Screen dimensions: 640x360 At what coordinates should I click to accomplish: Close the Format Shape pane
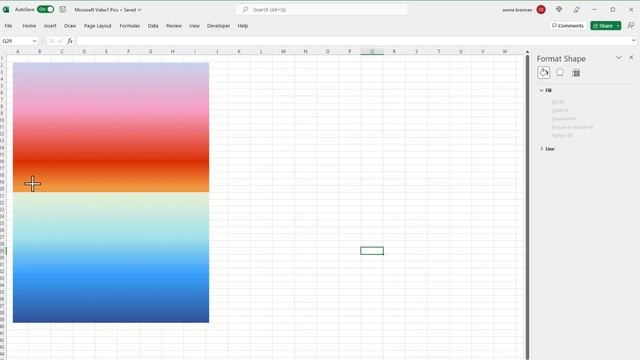(x=631, y=58)
